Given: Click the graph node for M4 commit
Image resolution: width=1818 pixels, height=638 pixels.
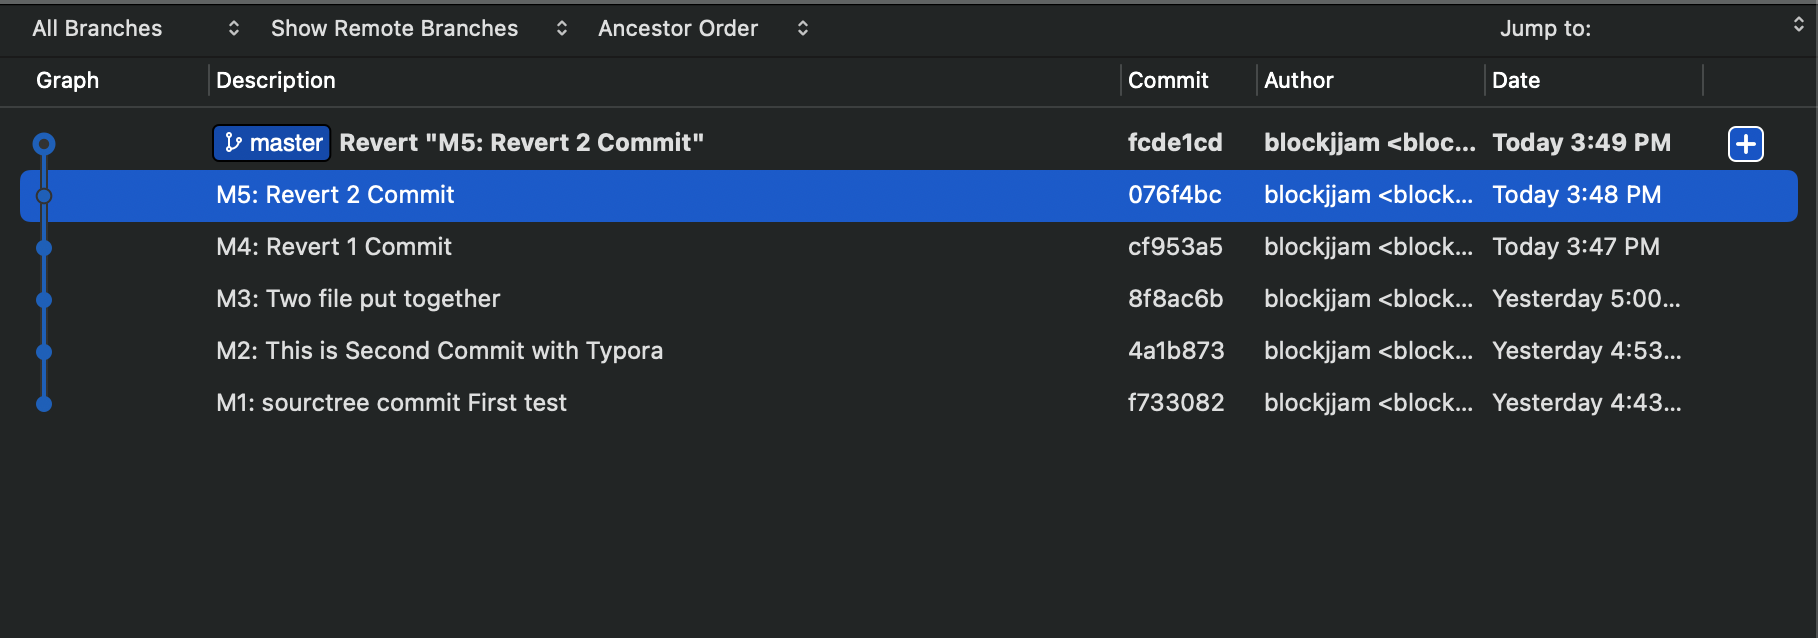Looking at the screenshot, I should pyautogui.click(x=44, y=248).
